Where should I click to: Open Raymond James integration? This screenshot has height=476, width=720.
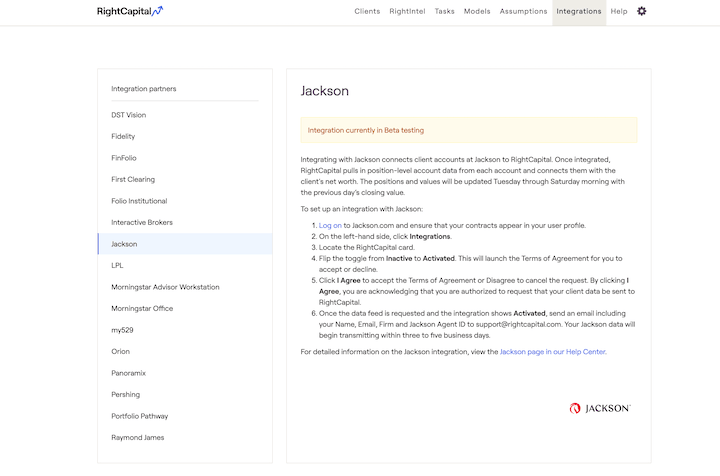185,437
